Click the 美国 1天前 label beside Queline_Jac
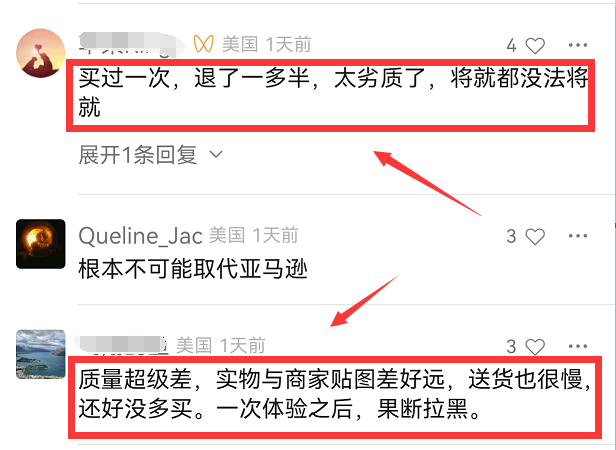616x450 pixels. tap(253, 235)
